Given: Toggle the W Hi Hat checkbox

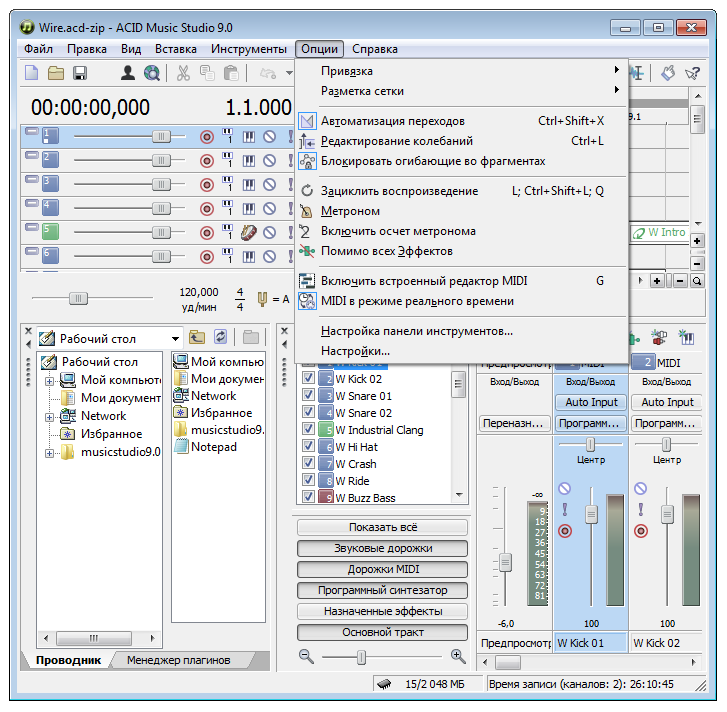Looking at the screenshot, I should pyautogui.click(x=308, y=446).
